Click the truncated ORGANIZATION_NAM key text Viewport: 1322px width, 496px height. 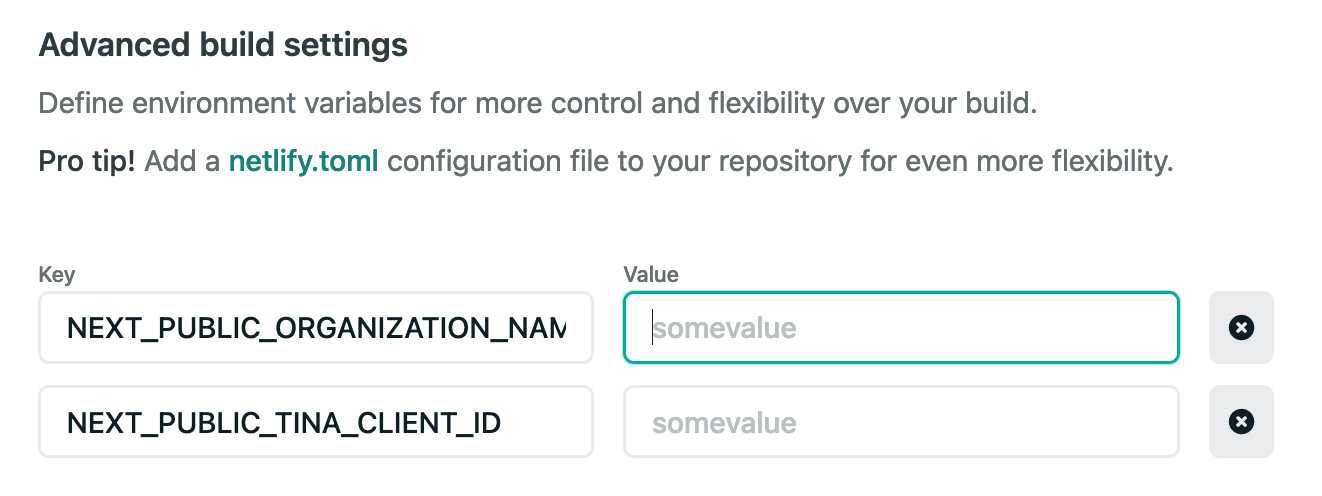pyautogui.click(x=316, y=328)
